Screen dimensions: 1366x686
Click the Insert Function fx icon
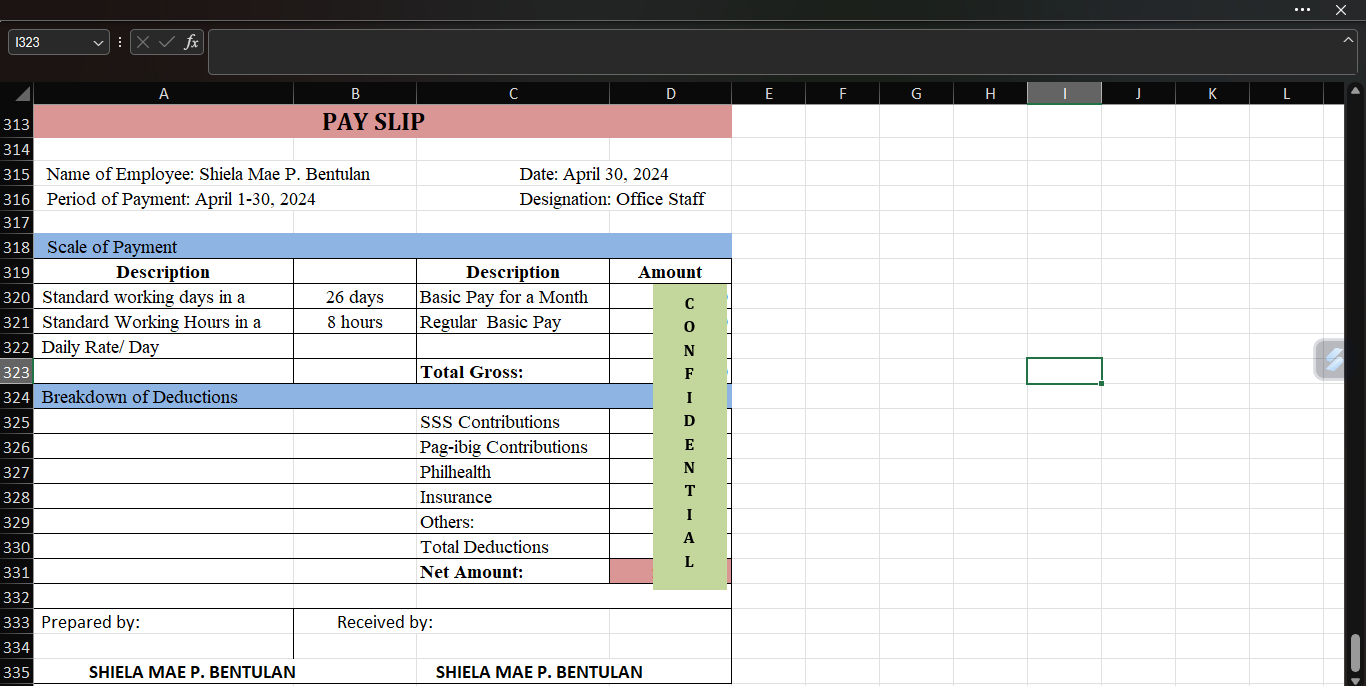pos(191,42)
